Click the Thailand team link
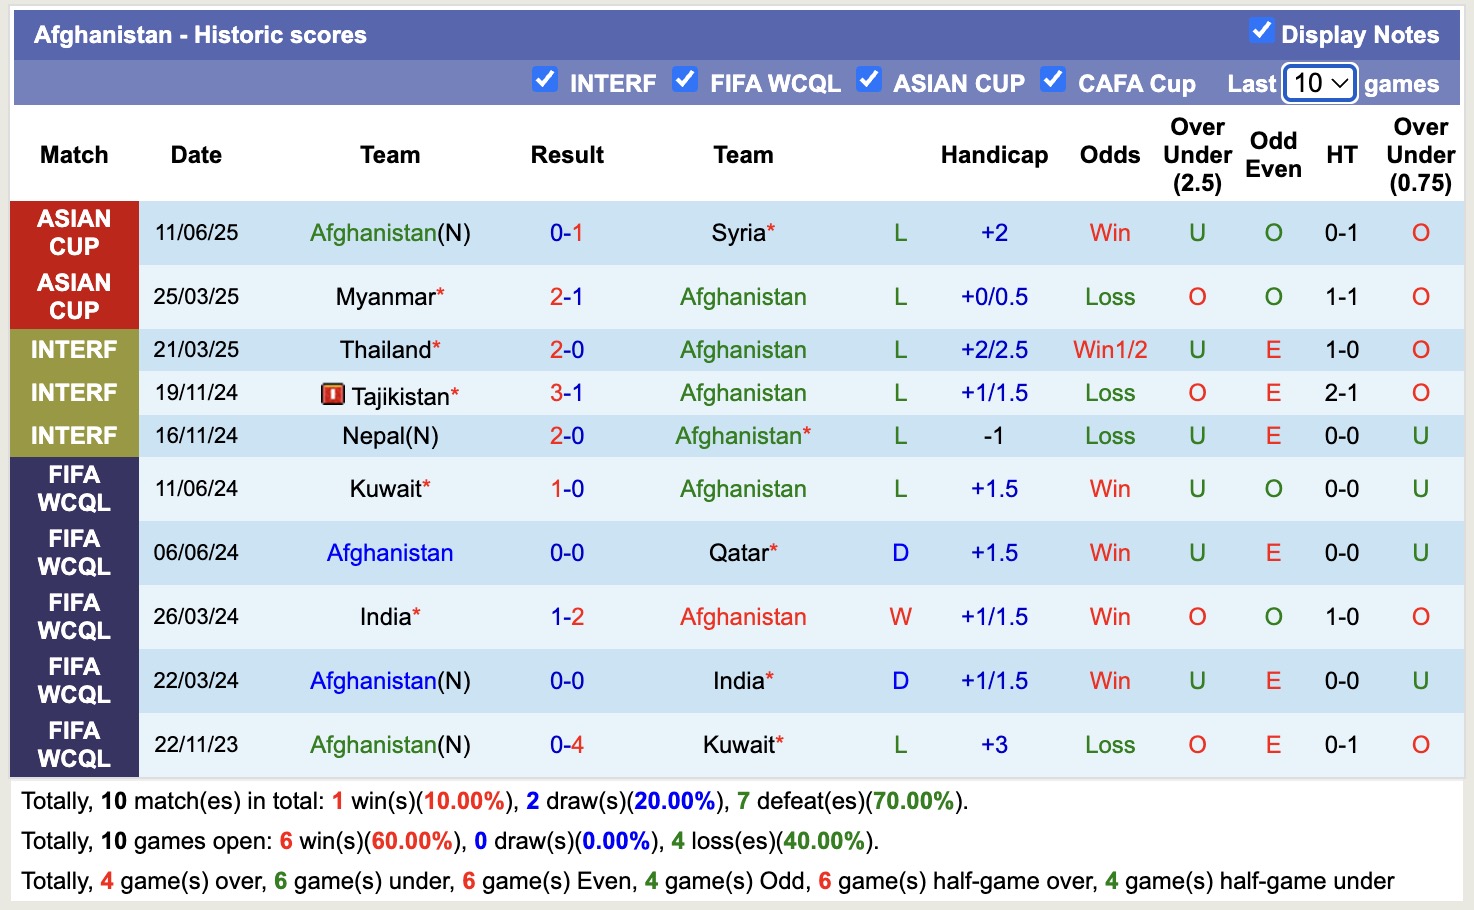 click(385, 349)
